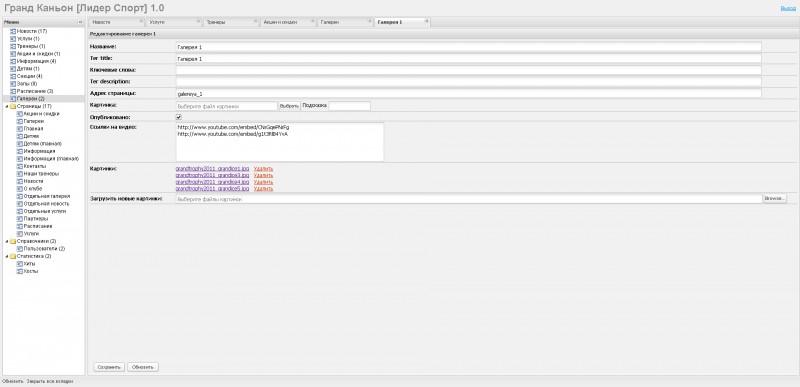
Task: Click the icon beside Хосты
Action: coord(20,271)
